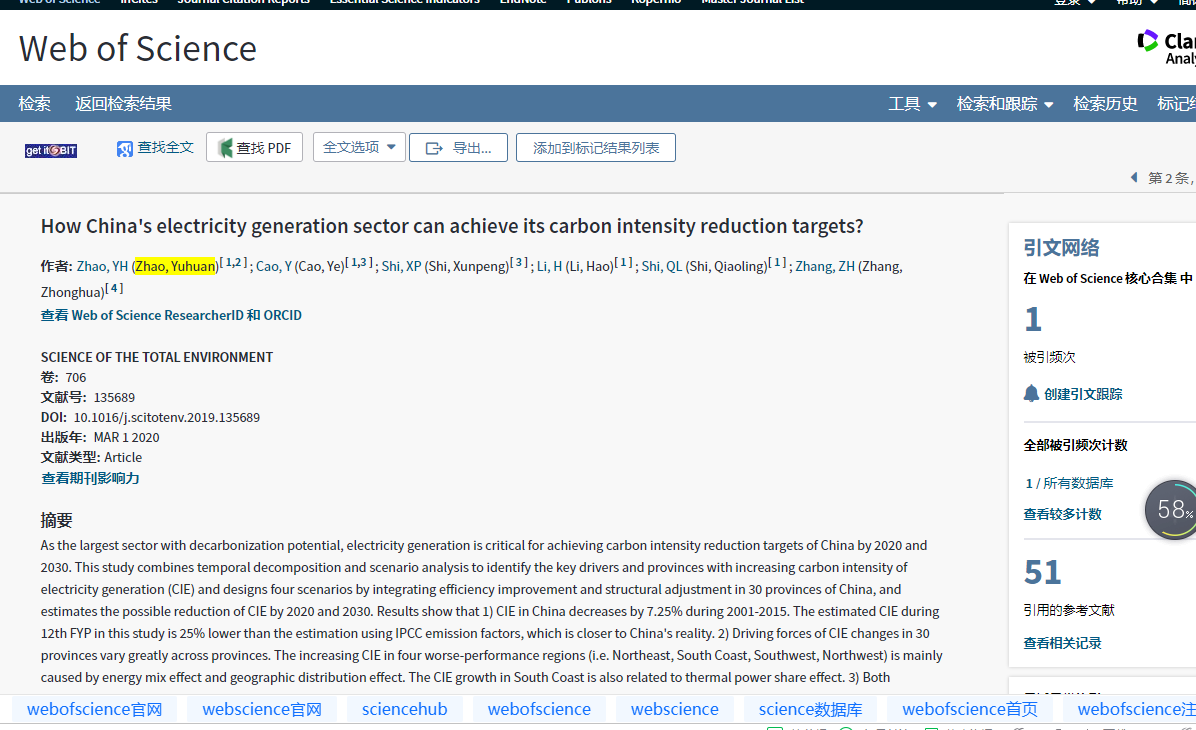Click the 引文网络 heading
This screenshot has height=730, width=1196.
tap(1061, 248)
